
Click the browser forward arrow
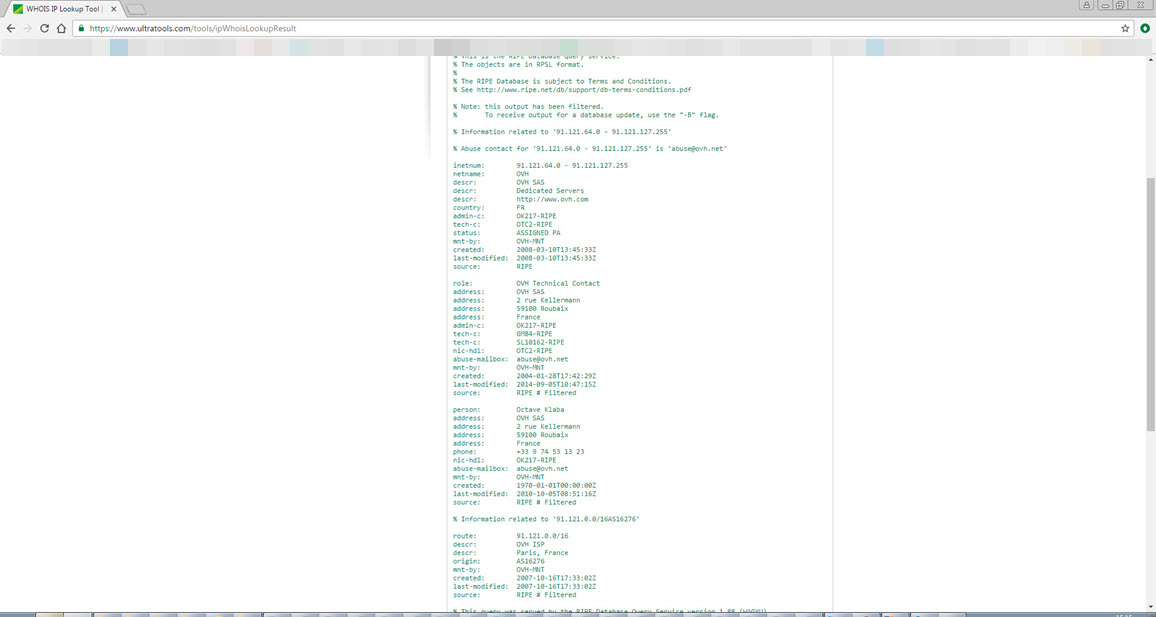tap(28, 28)
